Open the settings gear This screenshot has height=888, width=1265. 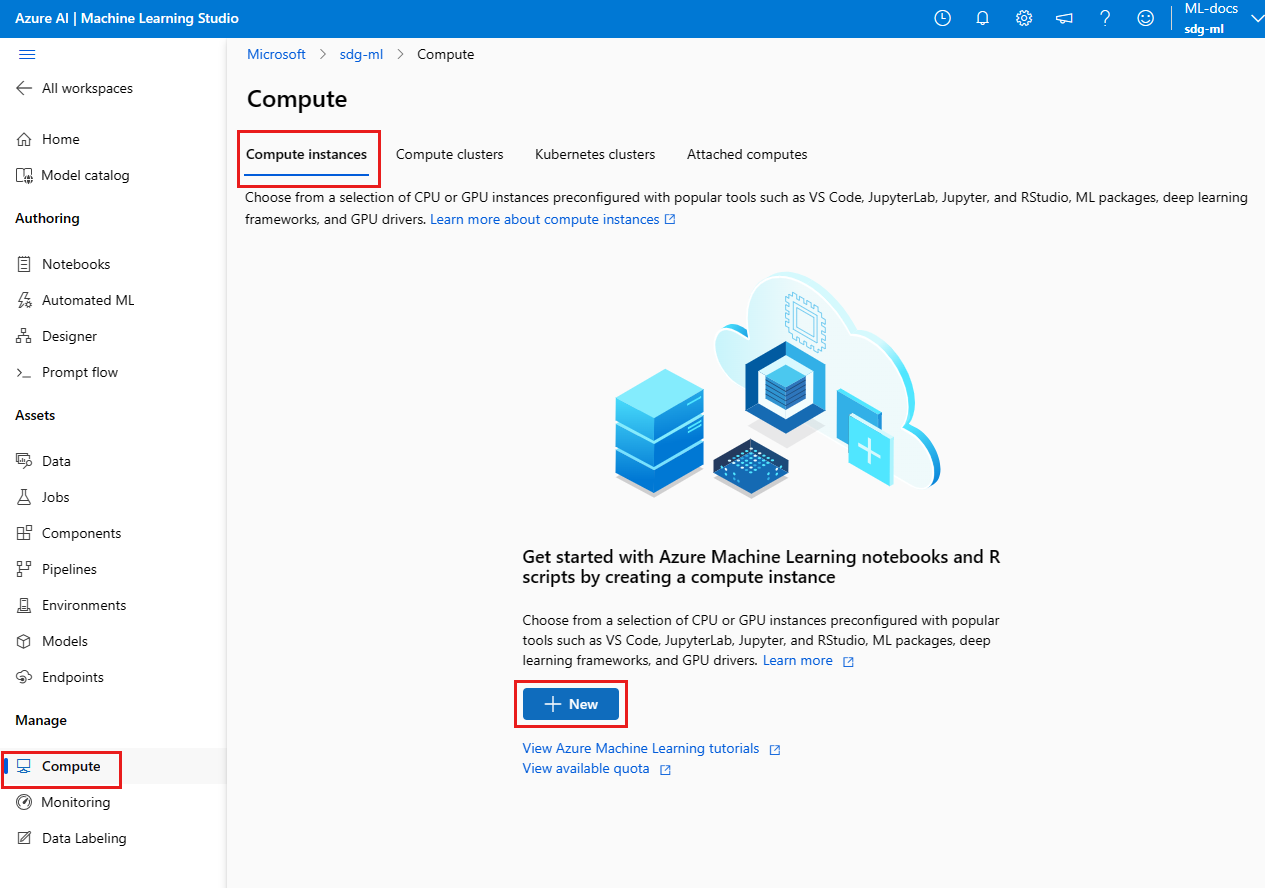click(x=1023, y=18)
